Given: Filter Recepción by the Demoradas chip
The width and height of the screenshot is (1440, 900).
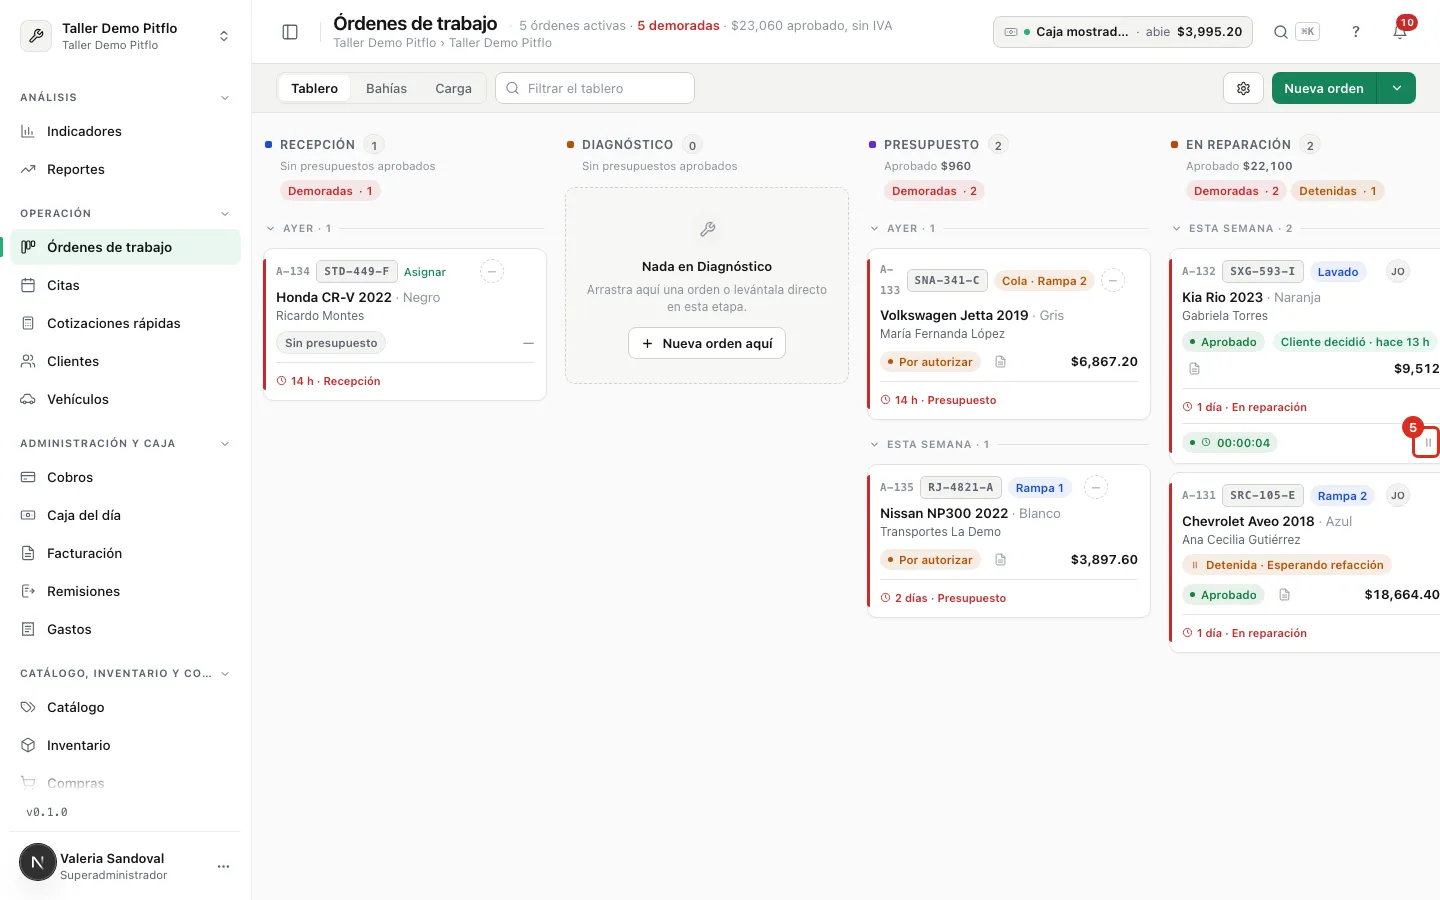Looking at the screenshot, I should pos(330,191).
